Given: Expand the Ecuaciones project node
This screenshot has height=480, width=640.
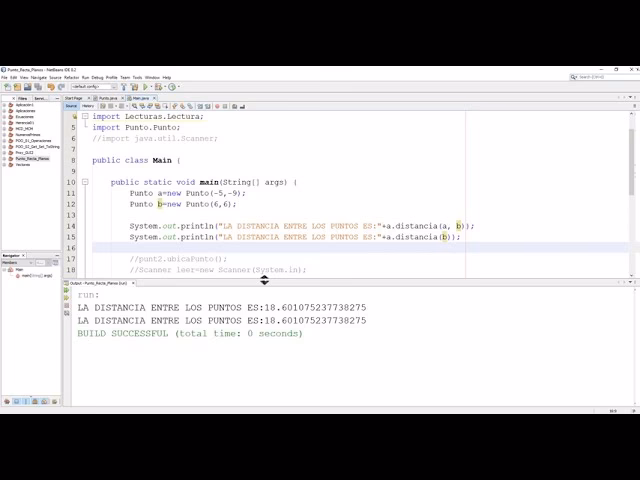Looking at the screenshot, I should pyautogui.click(x=4, y=117).
